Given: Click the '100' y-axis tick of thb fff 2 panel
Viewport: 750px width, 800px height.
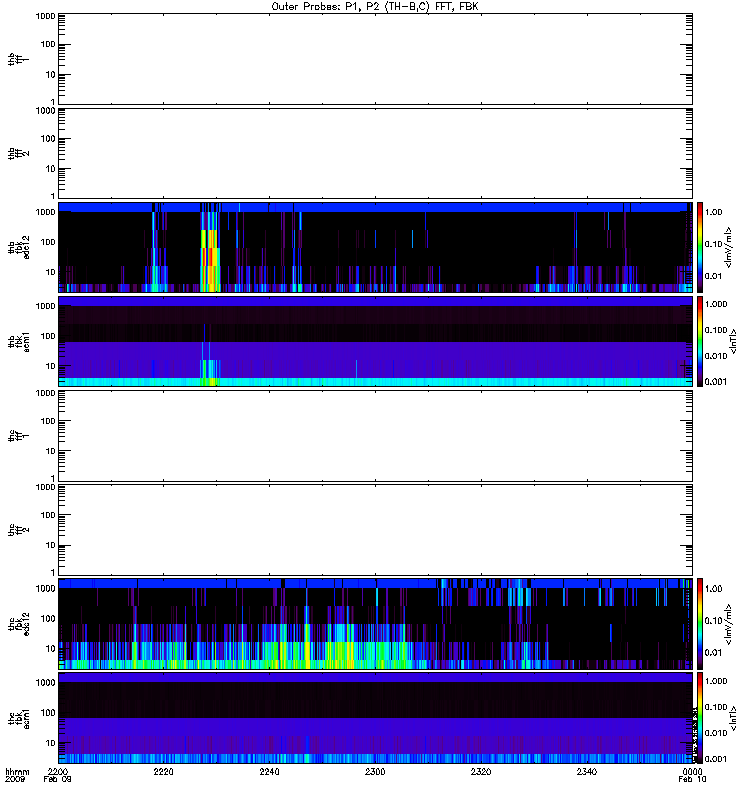Looking at the screenshot, I should click(x=48, y=138).
